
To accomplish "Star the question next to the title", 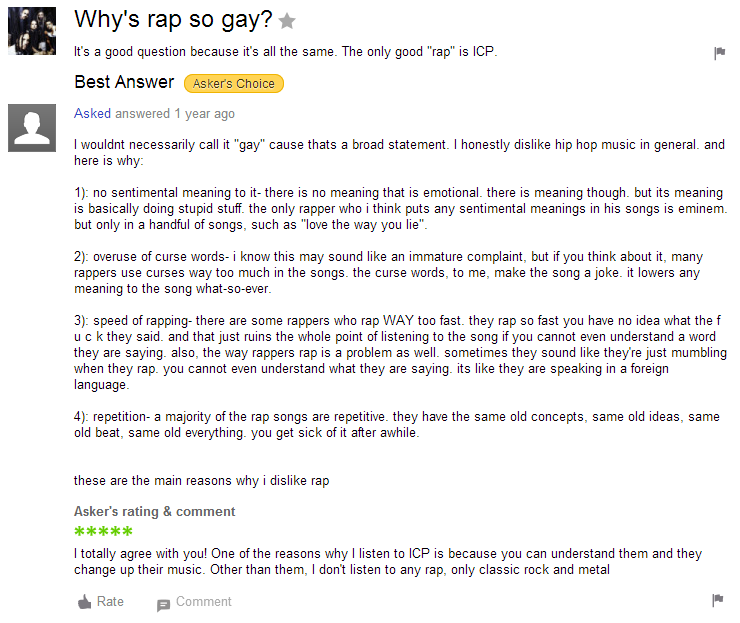I will (287, 21).
